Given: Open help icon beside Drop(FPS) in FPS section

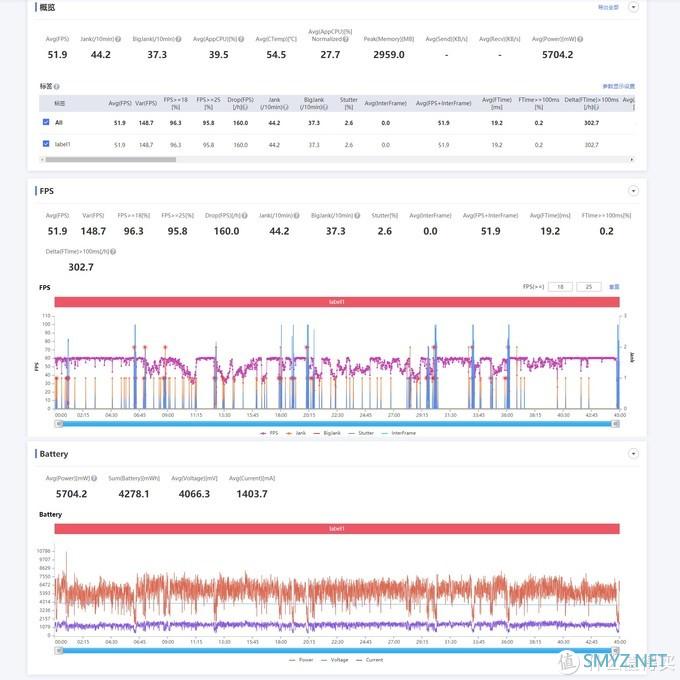Looking at the screenshot, I should click(245, 216).
